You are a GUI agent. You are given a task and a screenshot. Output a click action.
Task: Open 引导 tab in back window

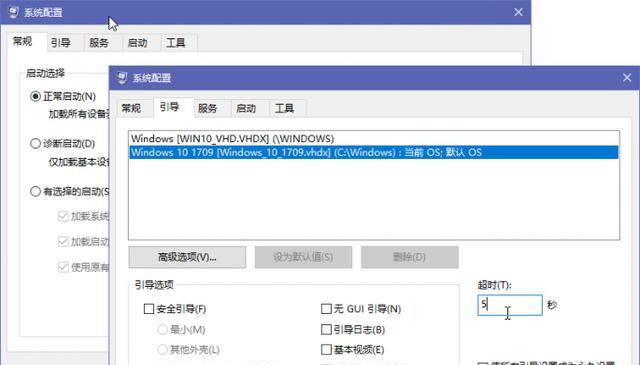pos(60,43)
